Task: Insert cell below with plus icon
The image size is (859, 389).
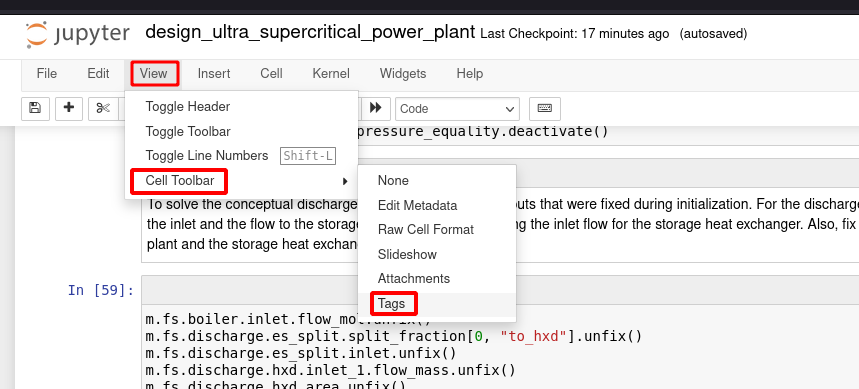Action: pos(69,108)
